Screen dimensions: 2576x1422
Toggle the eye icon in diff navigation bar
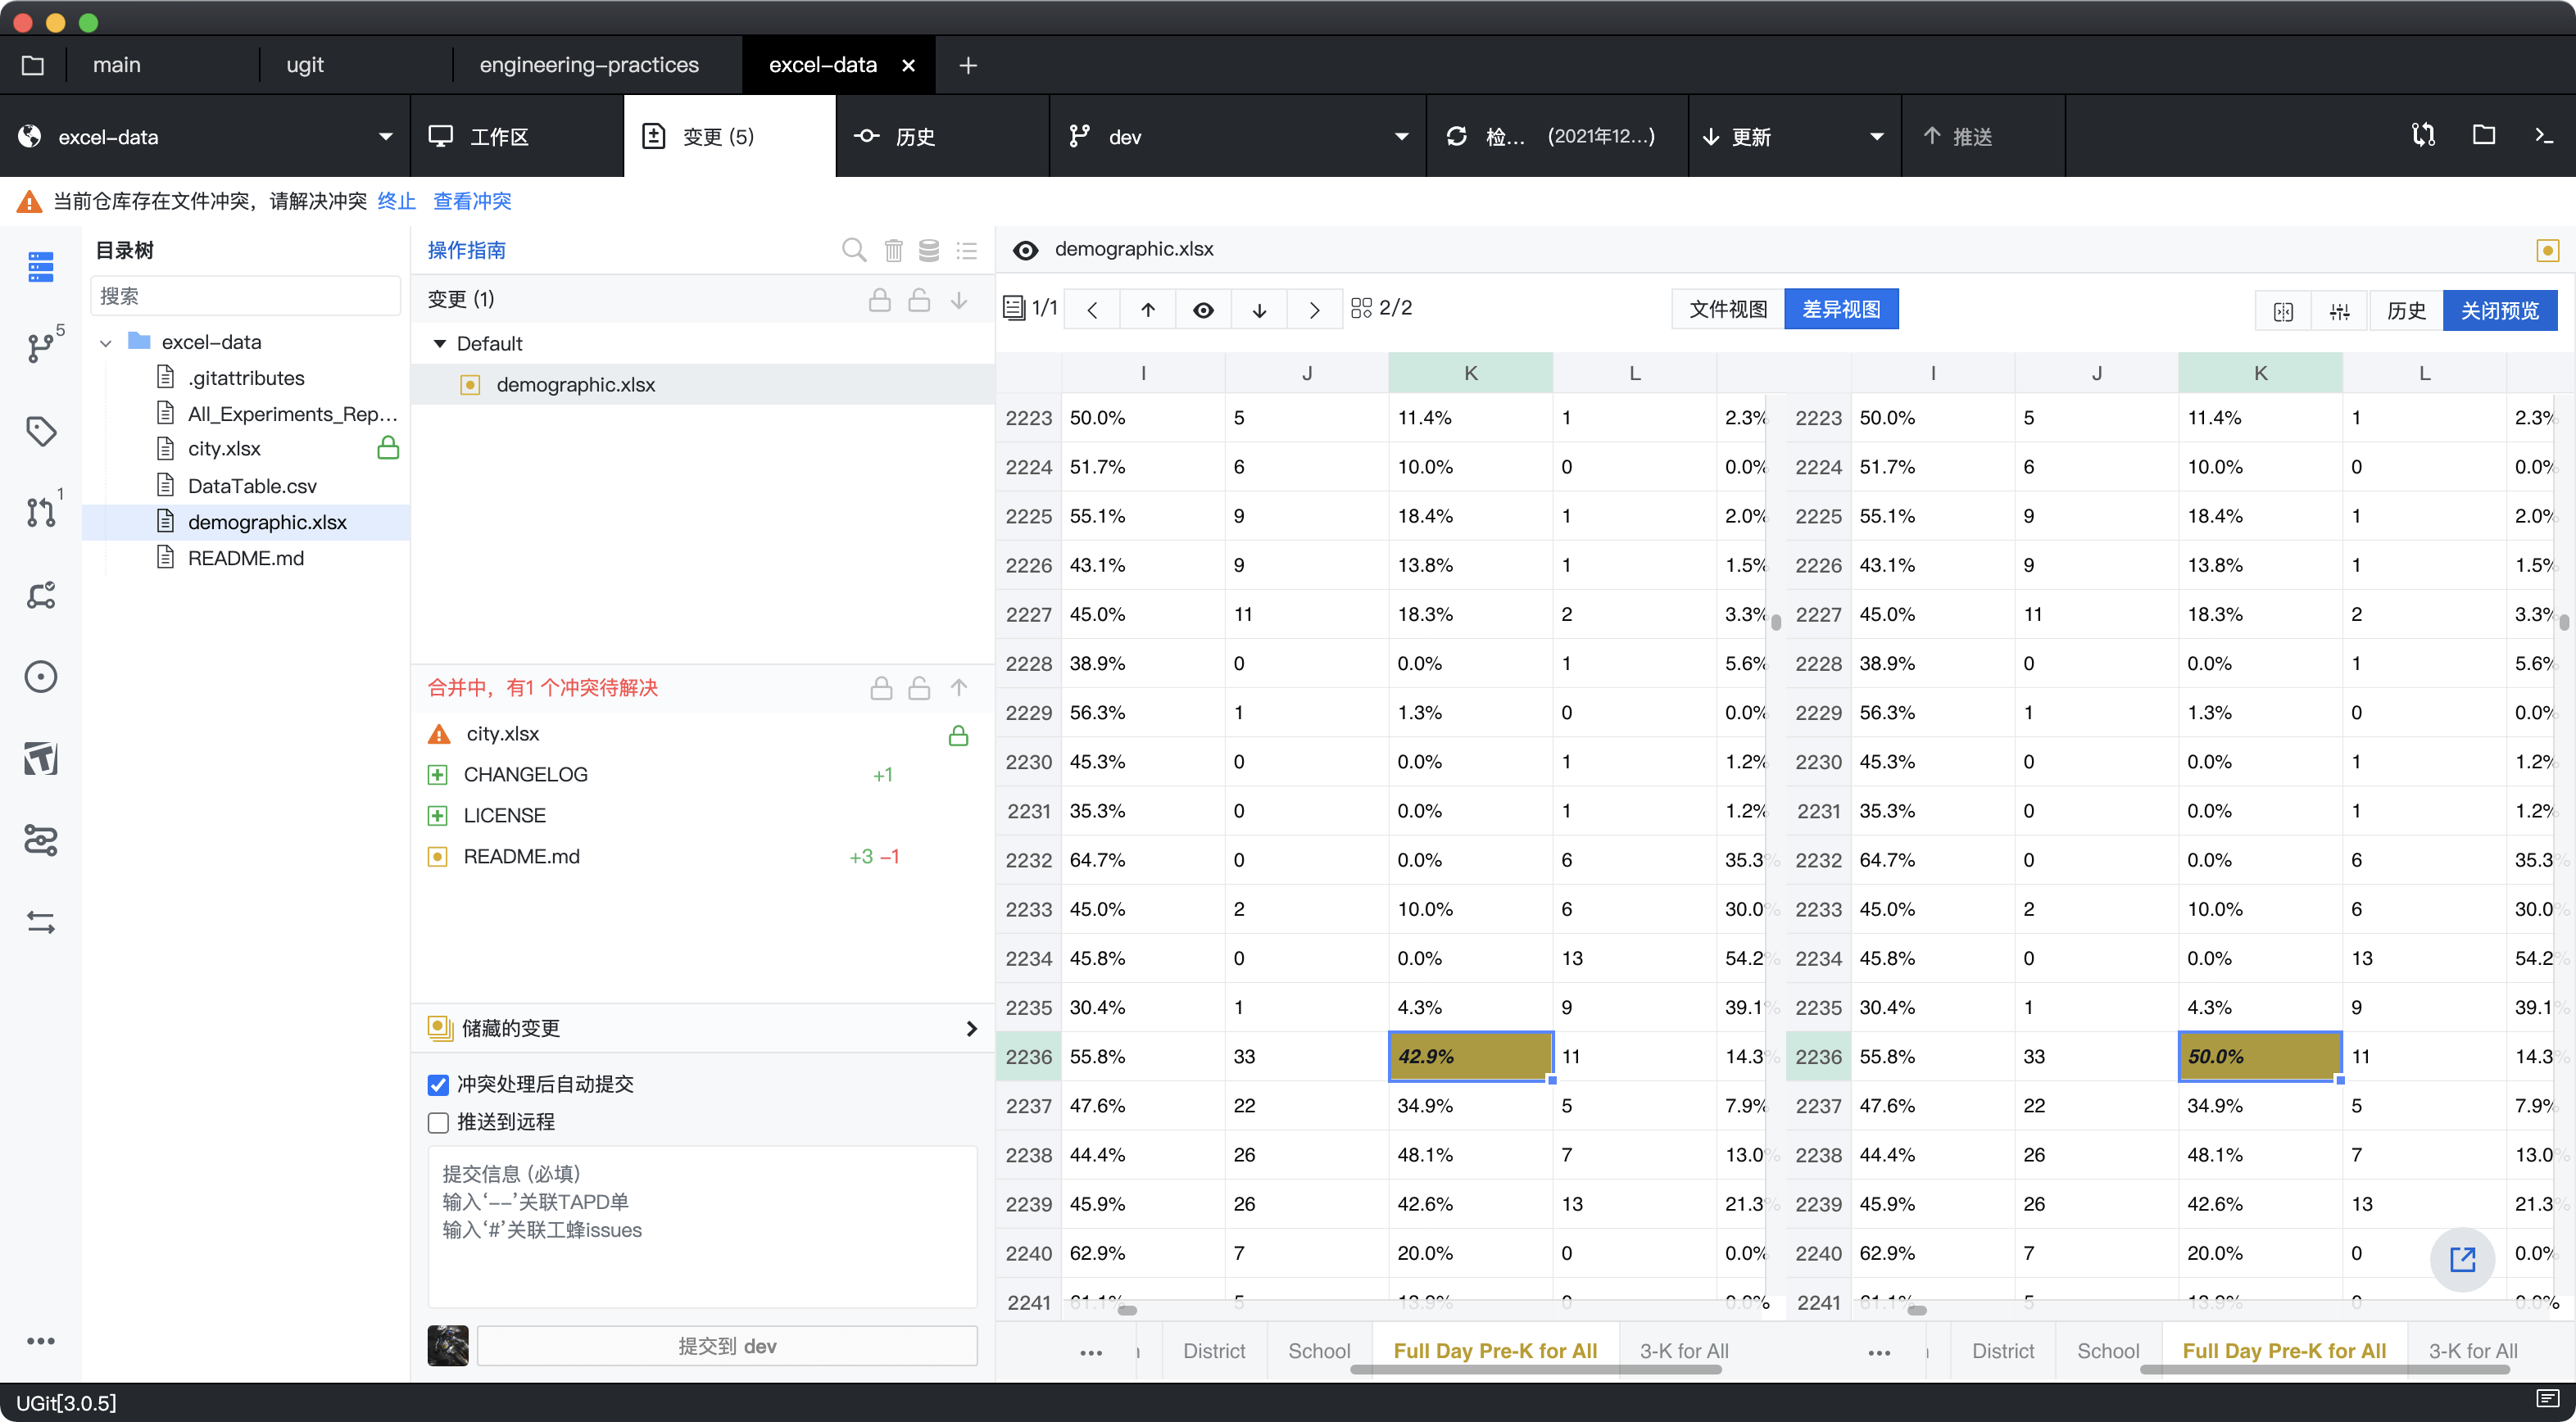point(1203,309)
